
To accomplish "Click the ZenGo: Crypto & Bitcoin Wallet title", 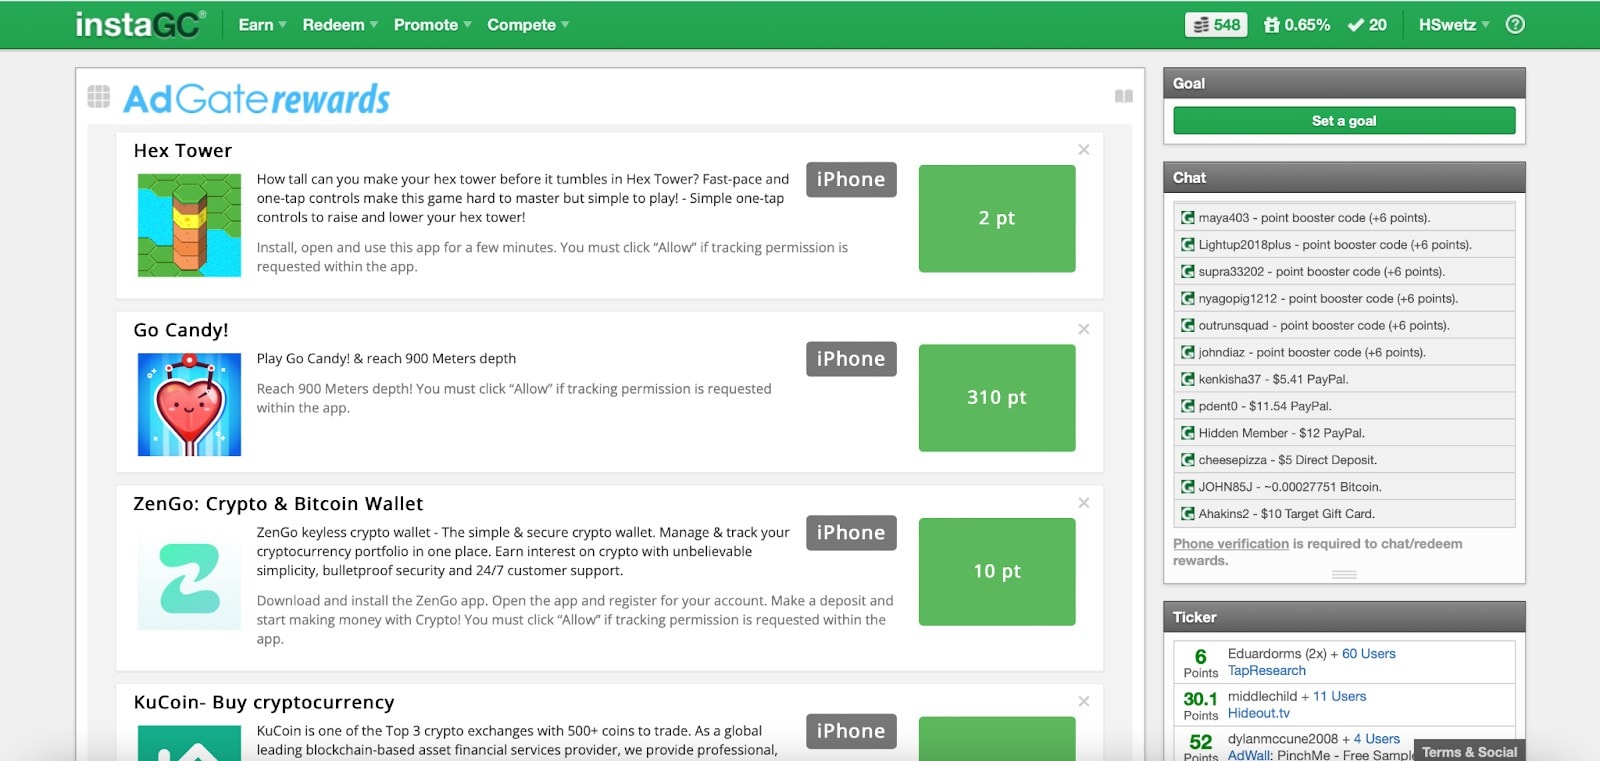I will pos(278,504).
